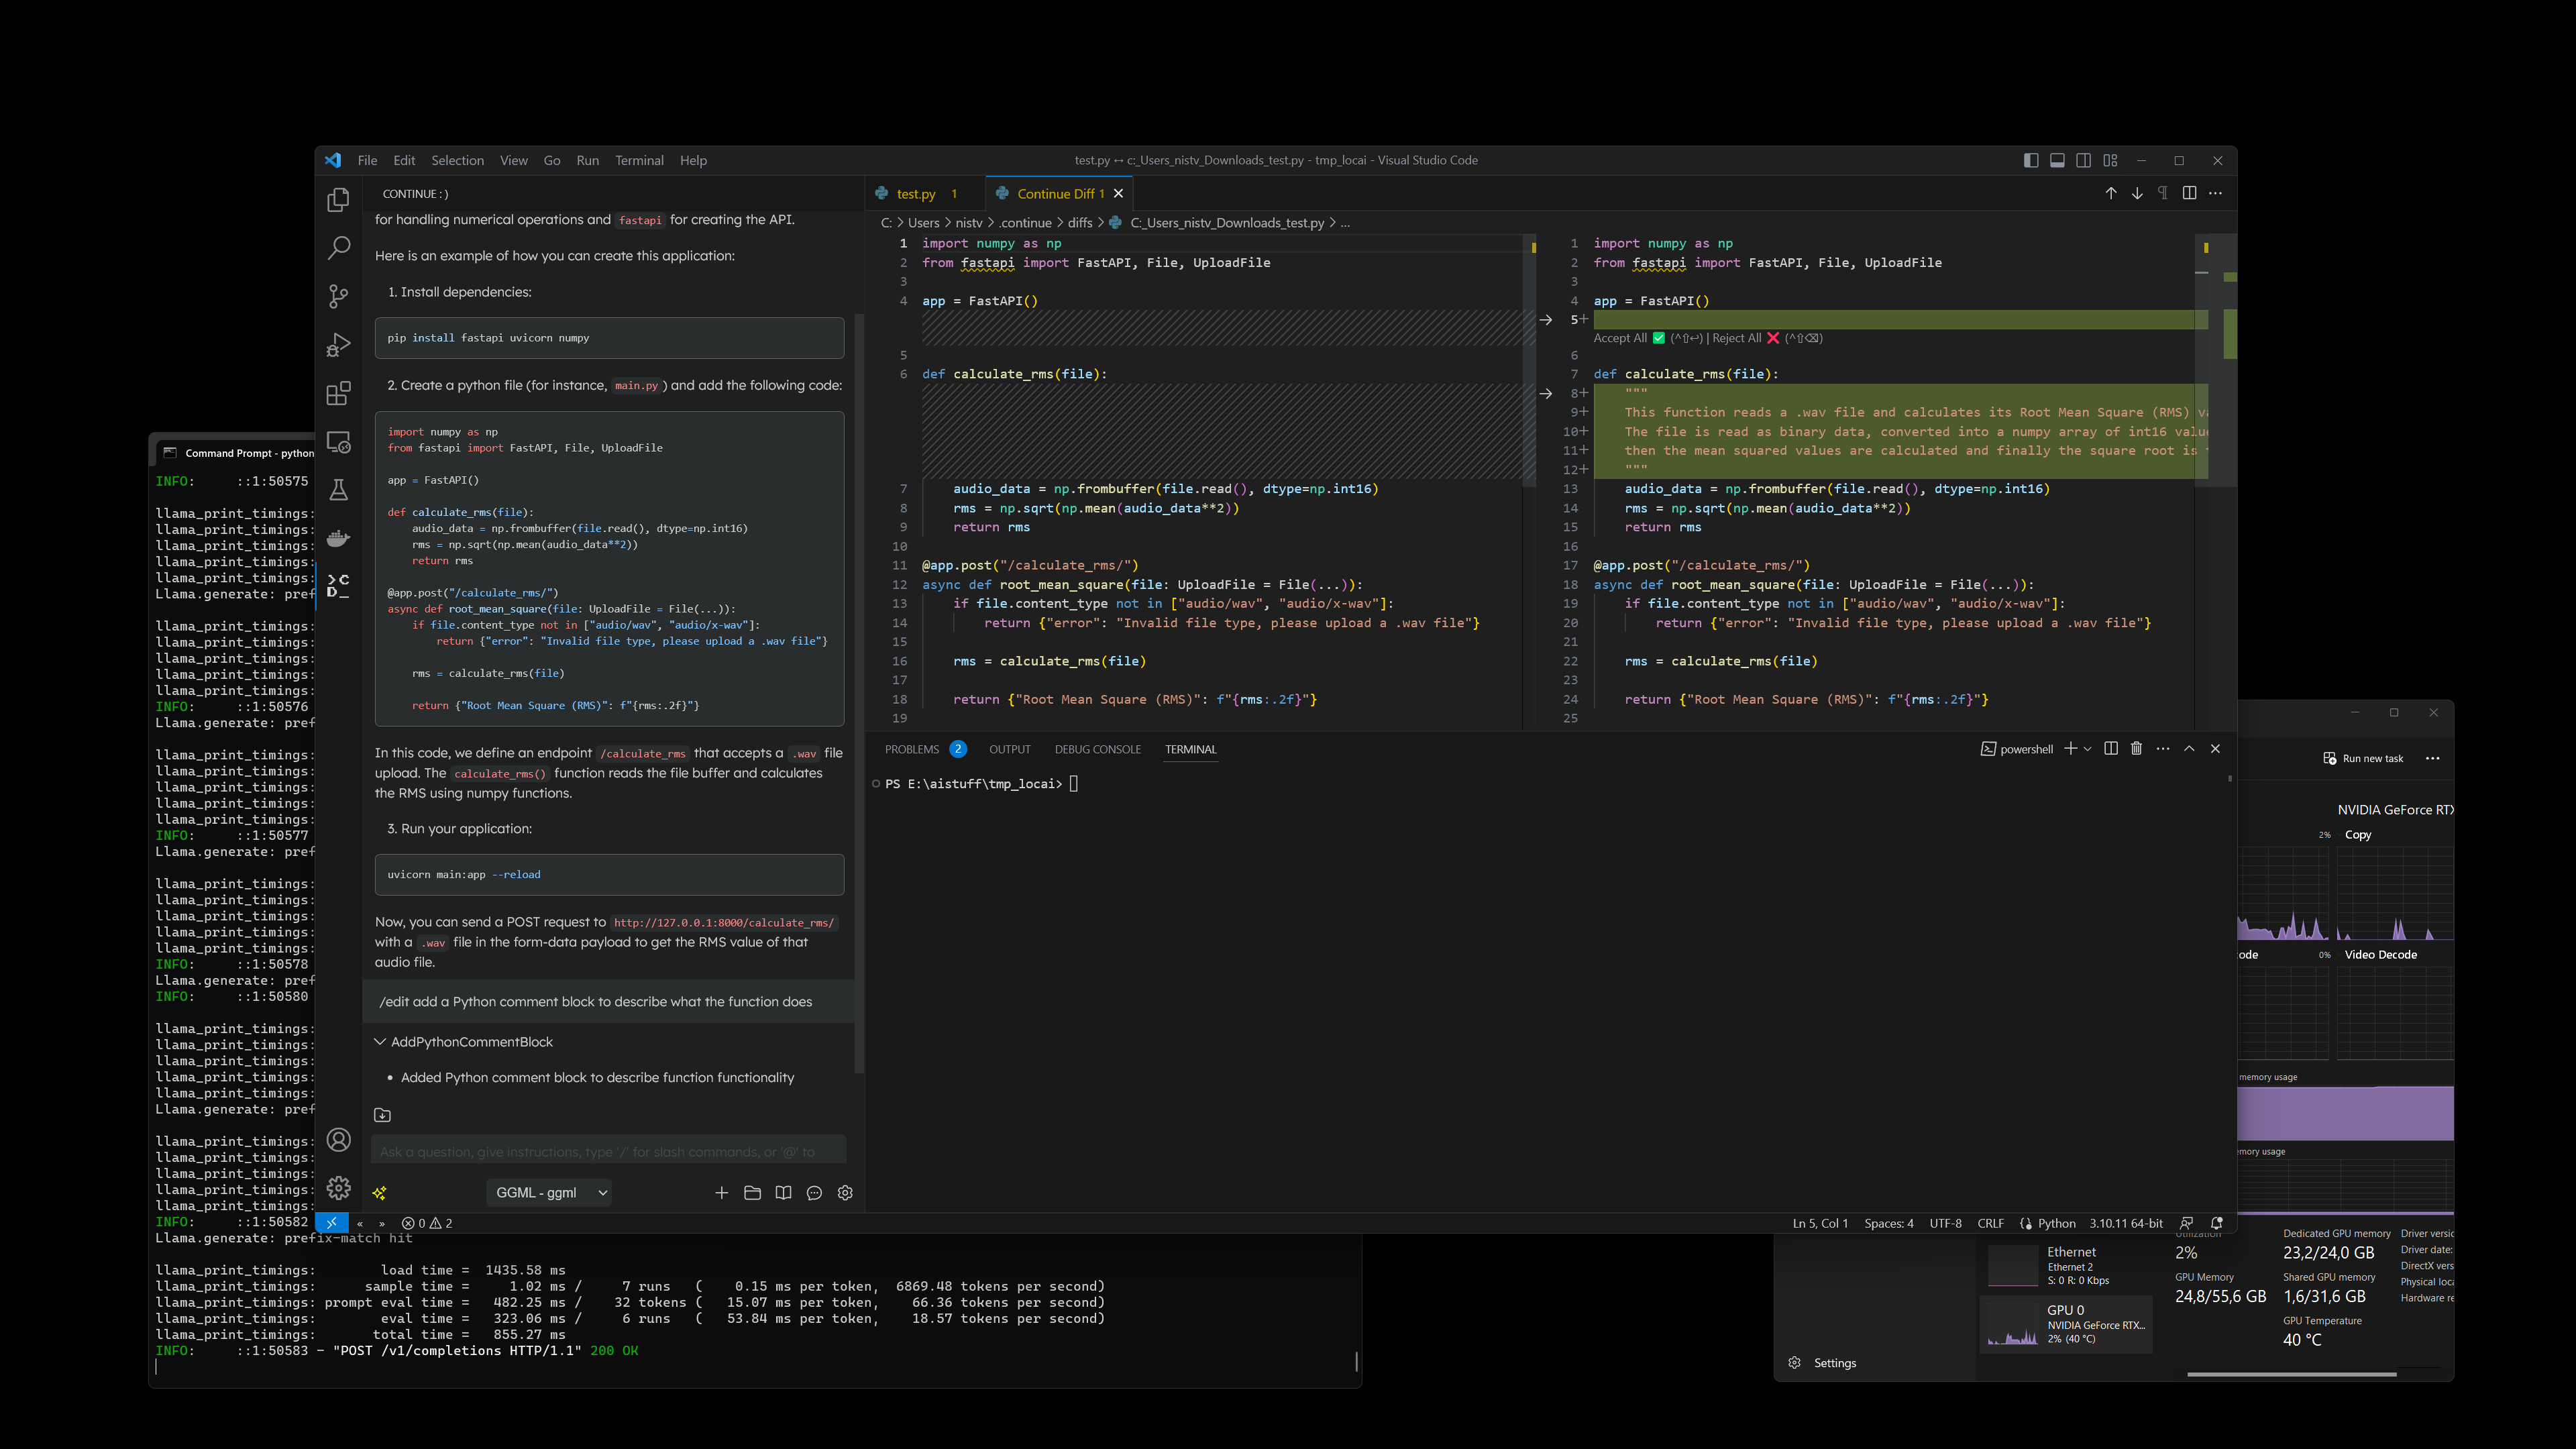The width and height of the screenshot is (2576, 1449).
Task: Toggle whitespace trimming pilcrow in diff
Action: (x=2163, y=194)
